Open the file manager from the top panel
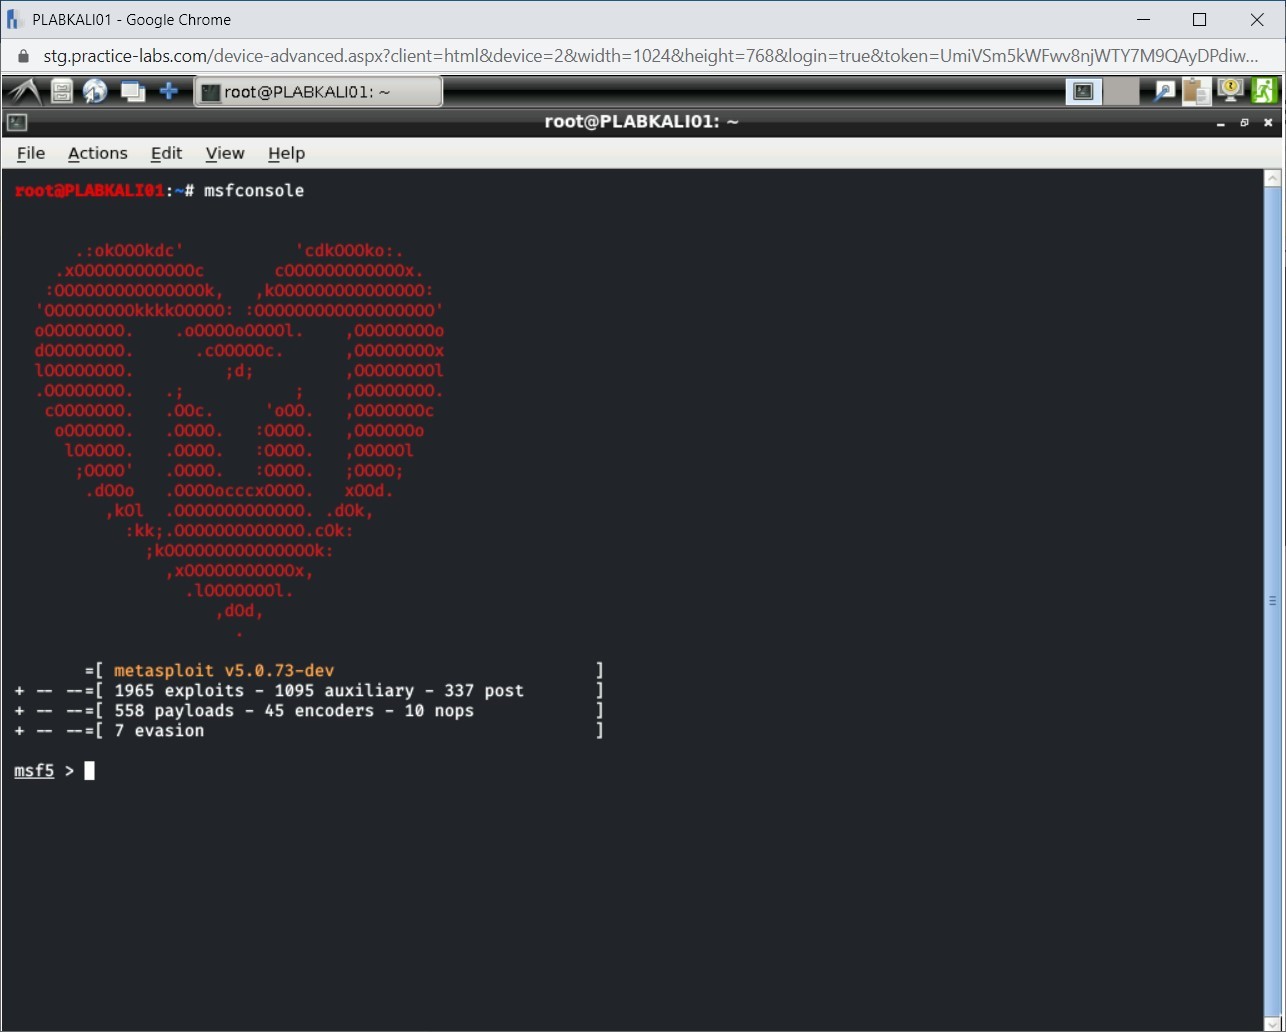 pyautogui.click(x=60, y=91)
